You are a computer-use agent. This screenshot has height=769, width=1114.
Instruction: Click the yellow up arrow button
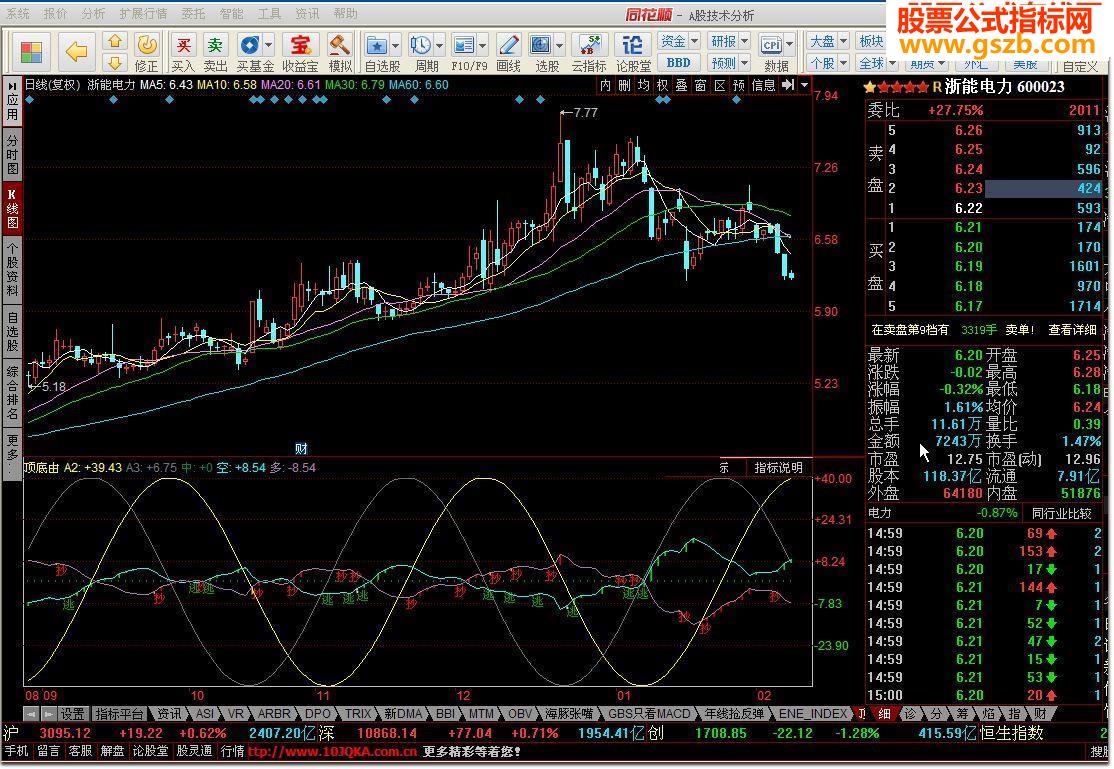point(115,41)
